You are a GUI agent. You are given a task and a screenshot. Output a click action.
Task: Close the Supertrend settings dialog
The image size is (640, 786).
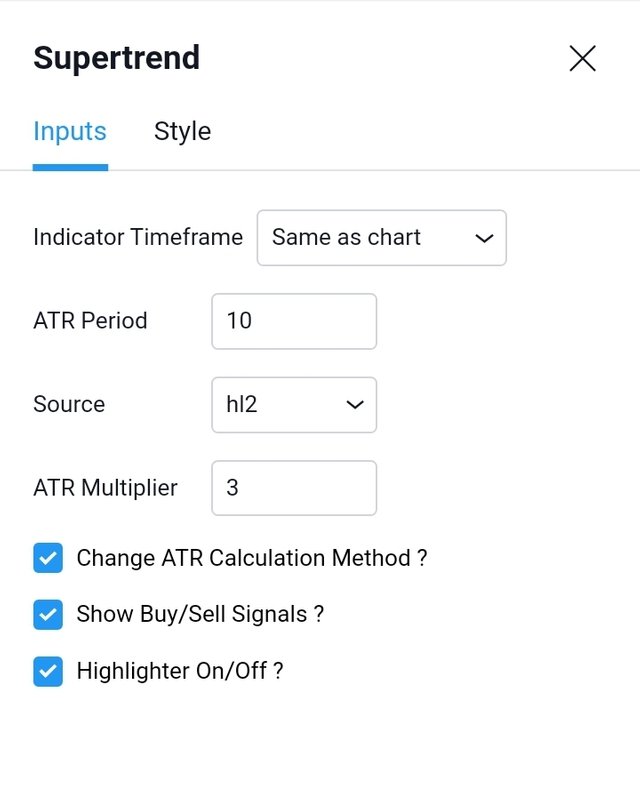[x=582, y=59]
